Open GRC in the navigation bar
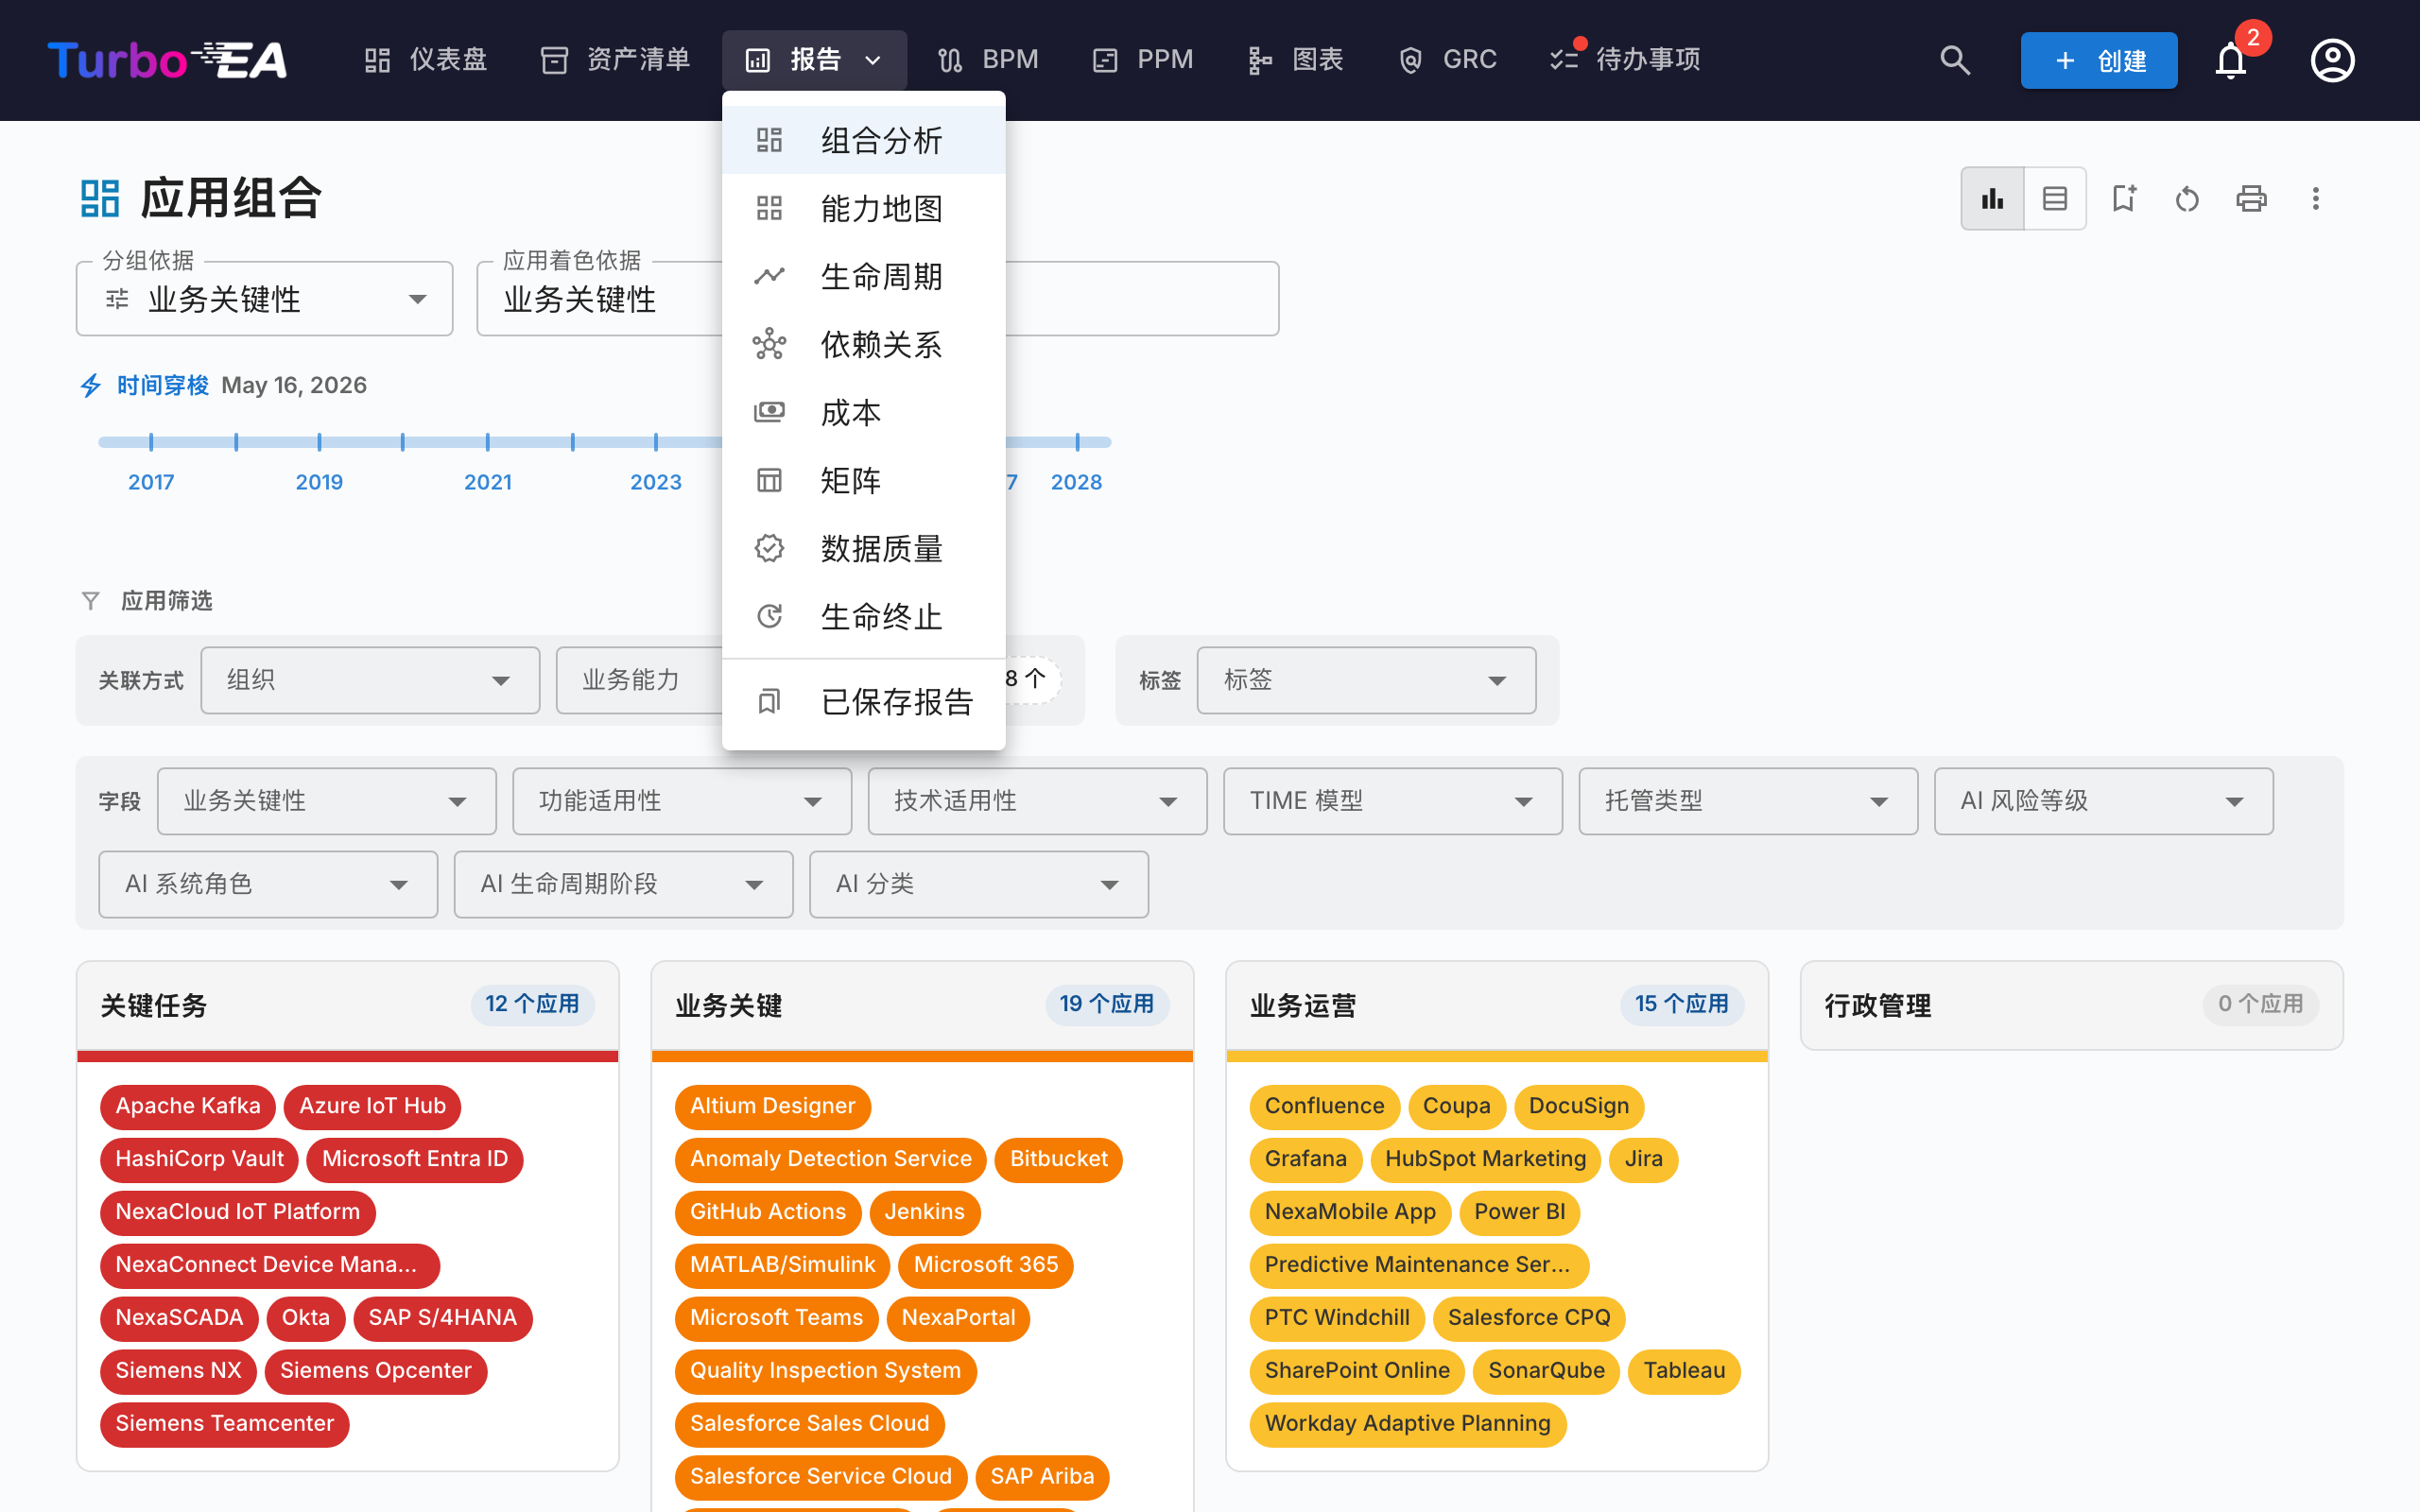Screen dimensions: 2420x1512 click(1447, 60)
